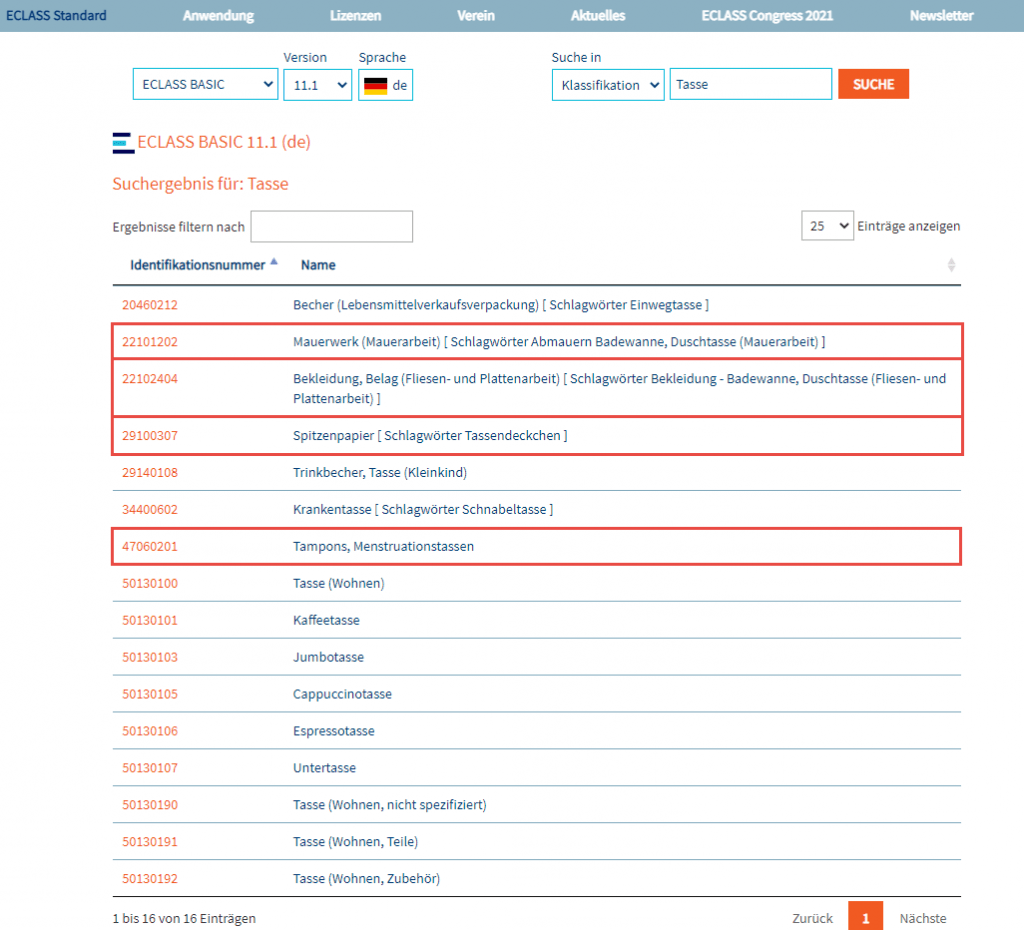Image resolution: width=1024 pixels, height=930 pixels.
Task: Select the Tampons, Menstruationstassen name
Action: (x=383, y=547)
